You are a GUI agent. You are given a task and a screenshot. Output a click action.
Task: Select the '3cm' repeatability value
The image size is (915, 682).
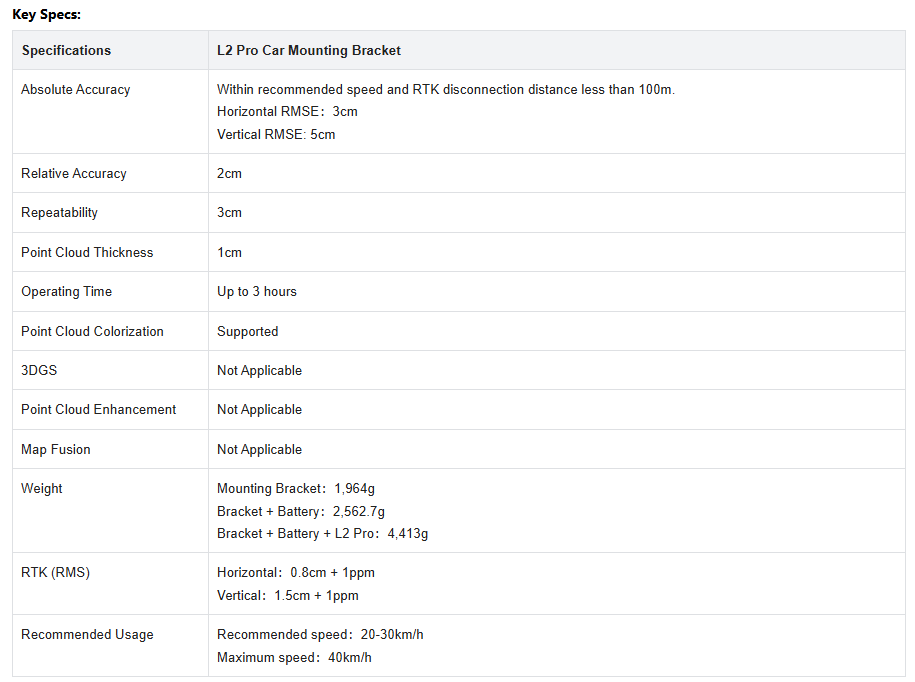pyautogui.click(x=229, y=213)
